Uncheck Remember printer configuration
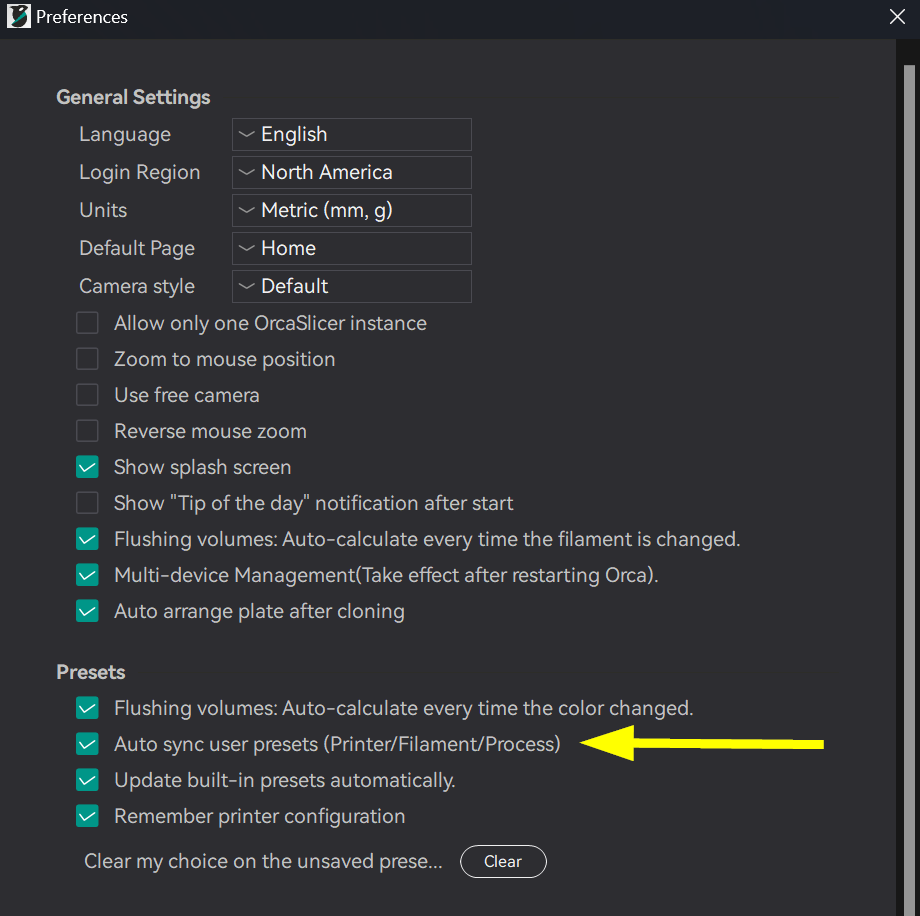Screen dimensions: 920x916 pyautogui.click(x=87, y=816)
